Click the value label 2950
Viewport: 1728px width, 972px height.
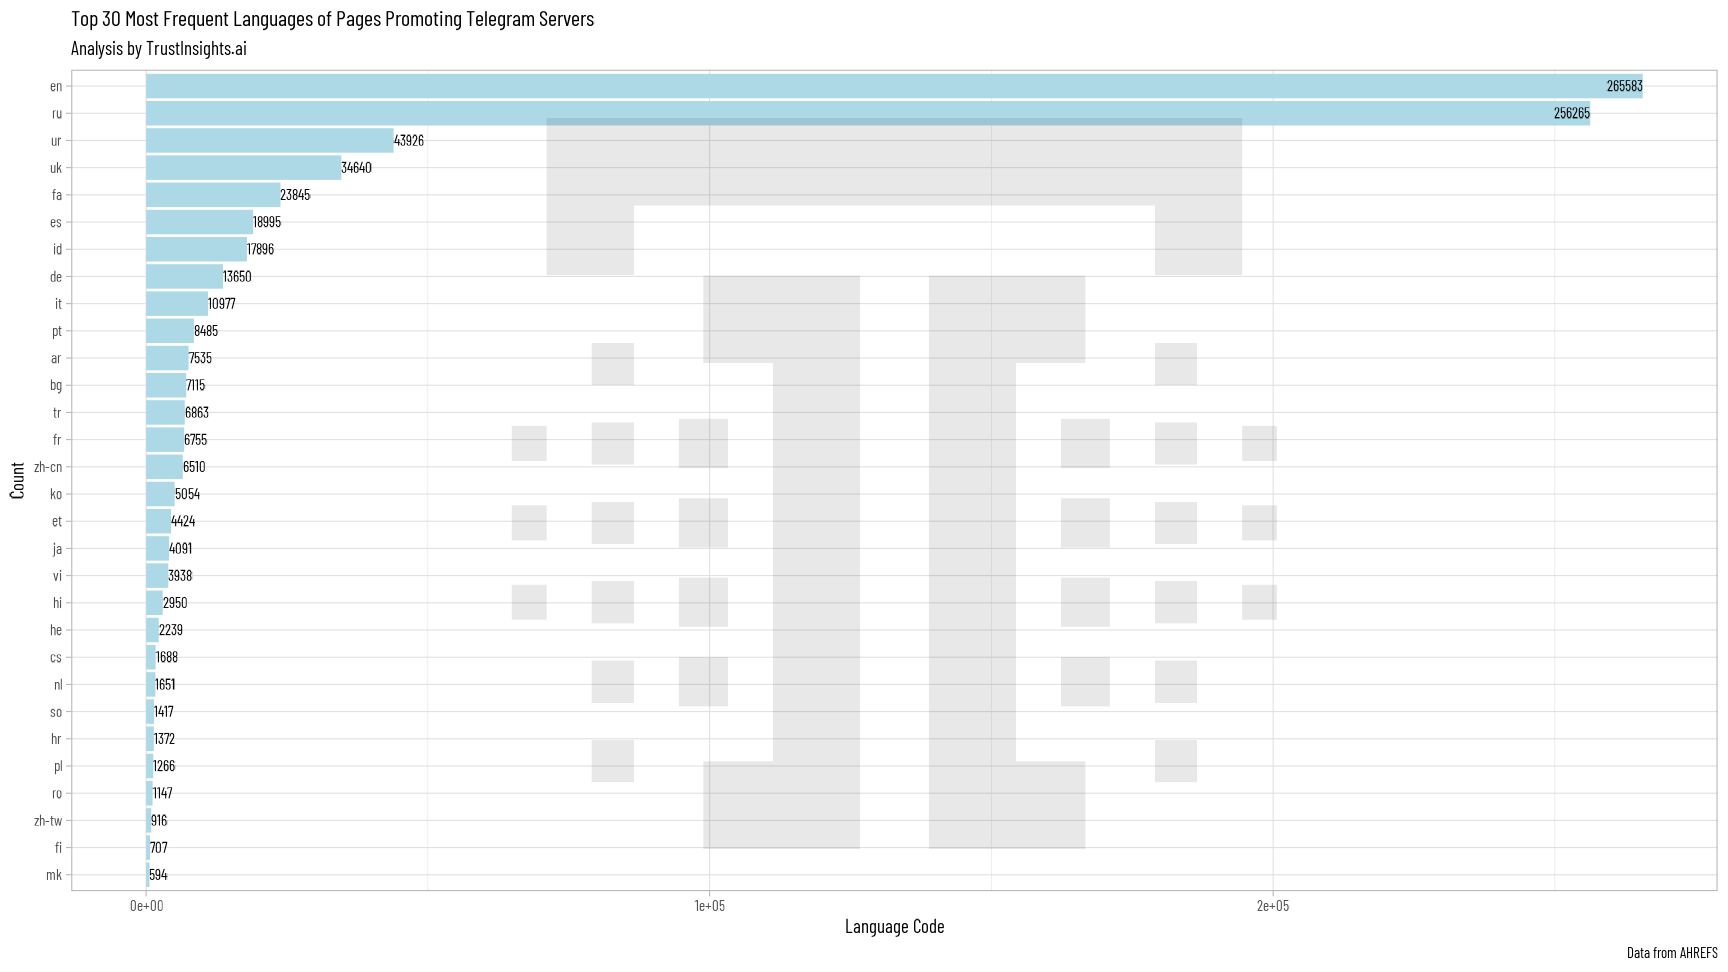tap(175, 602)
